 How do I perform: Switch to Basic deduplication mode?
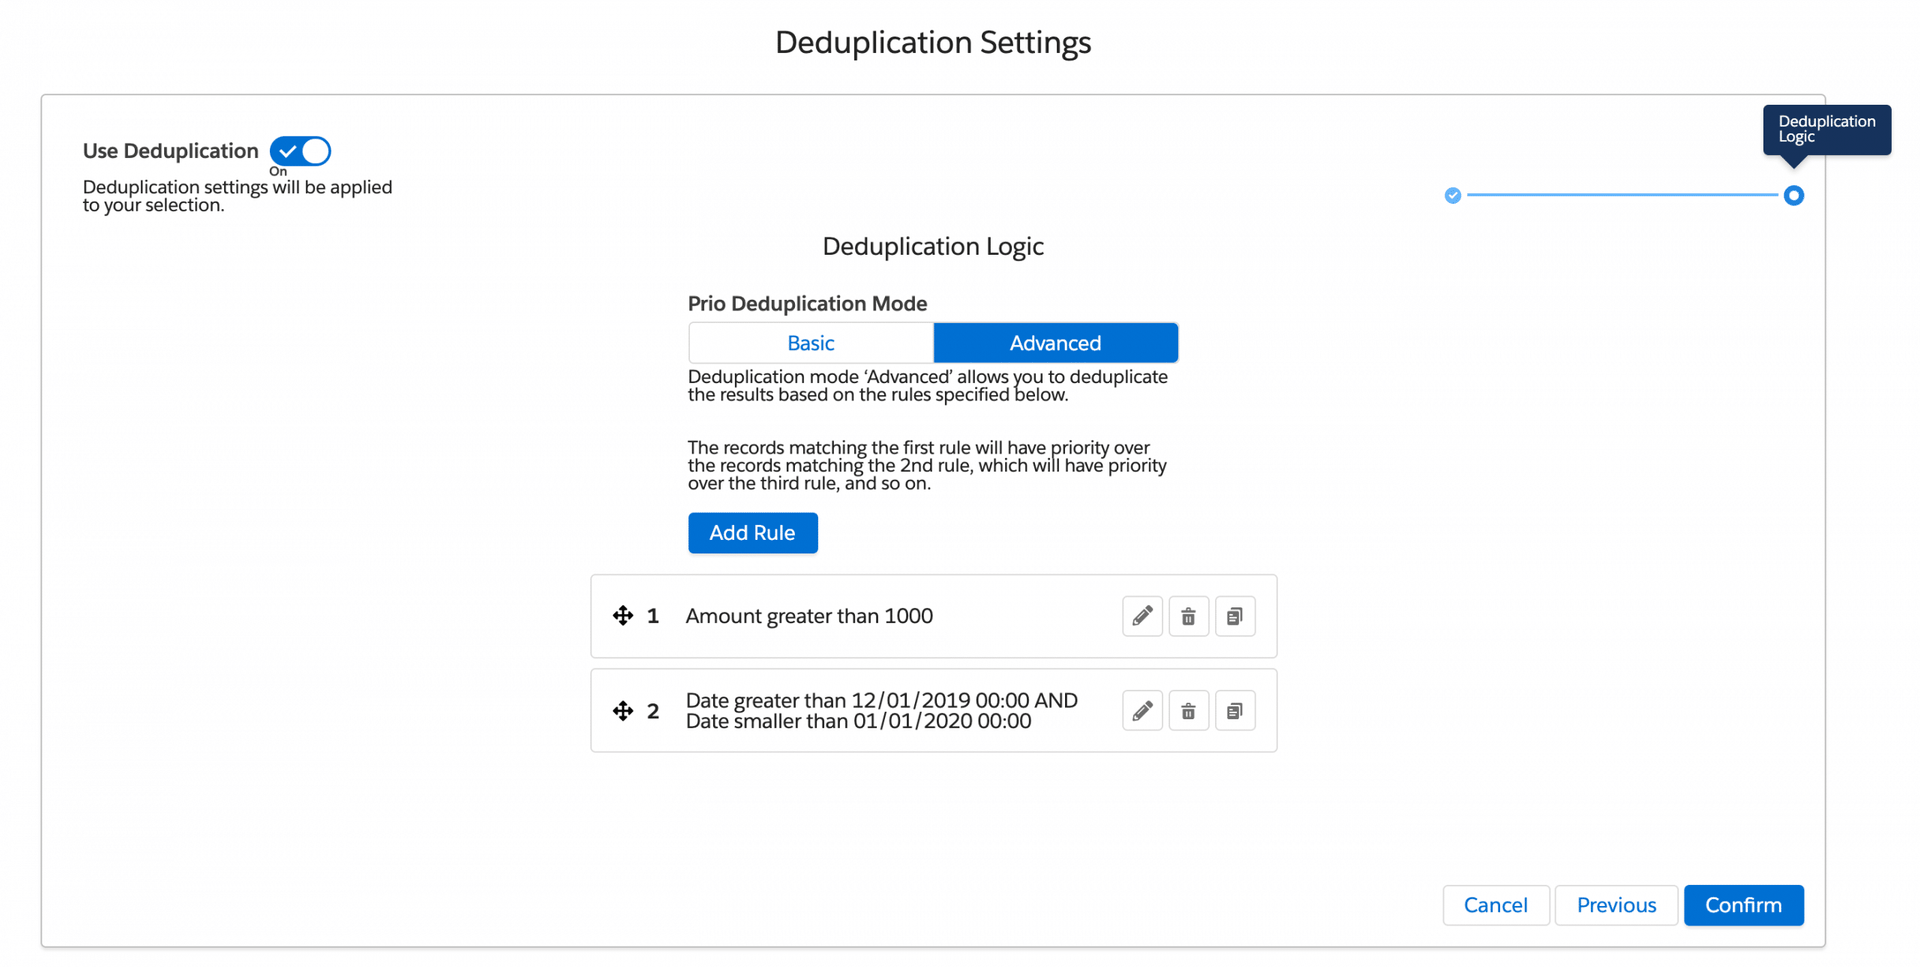[810, 343]
